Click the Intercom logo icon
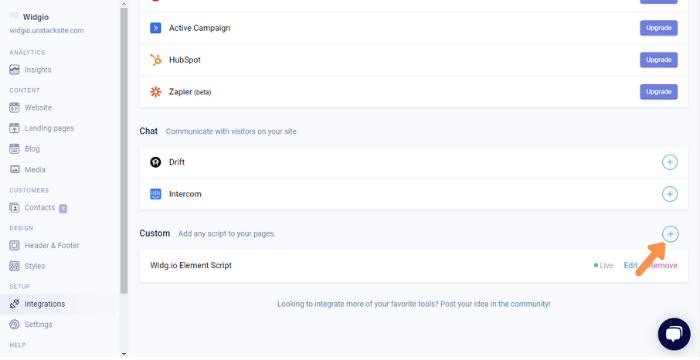This screenshot has width=700, height=360. [155, 194]
